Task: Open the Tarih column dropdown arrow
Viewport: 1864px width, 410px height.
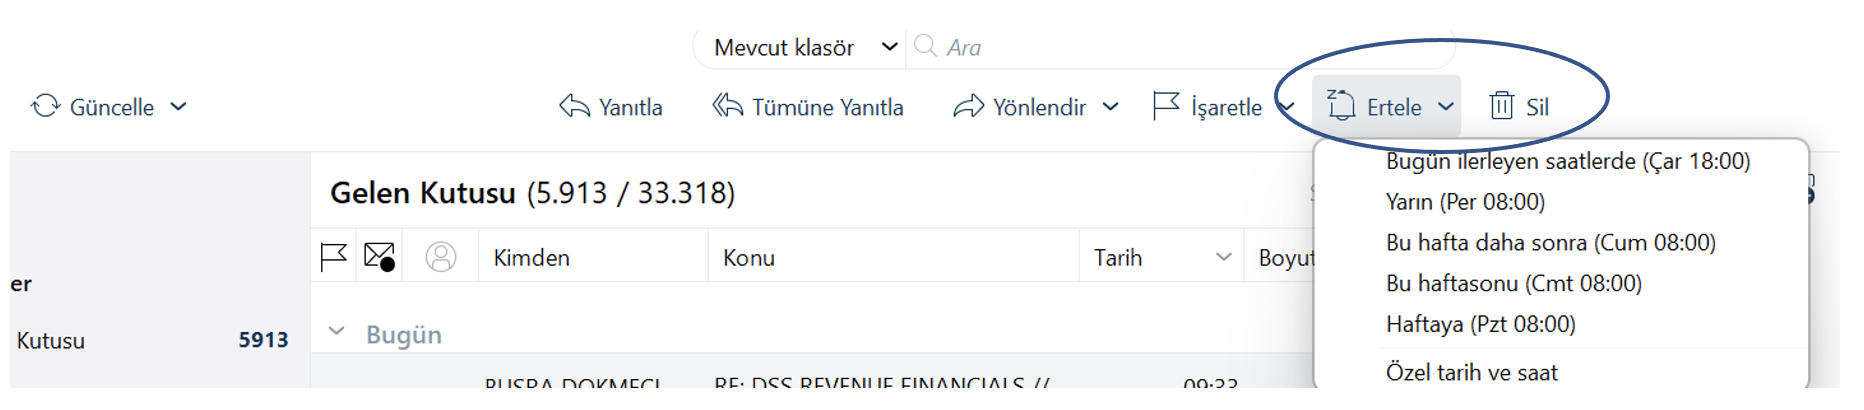Action: (x=1223, y=257)
